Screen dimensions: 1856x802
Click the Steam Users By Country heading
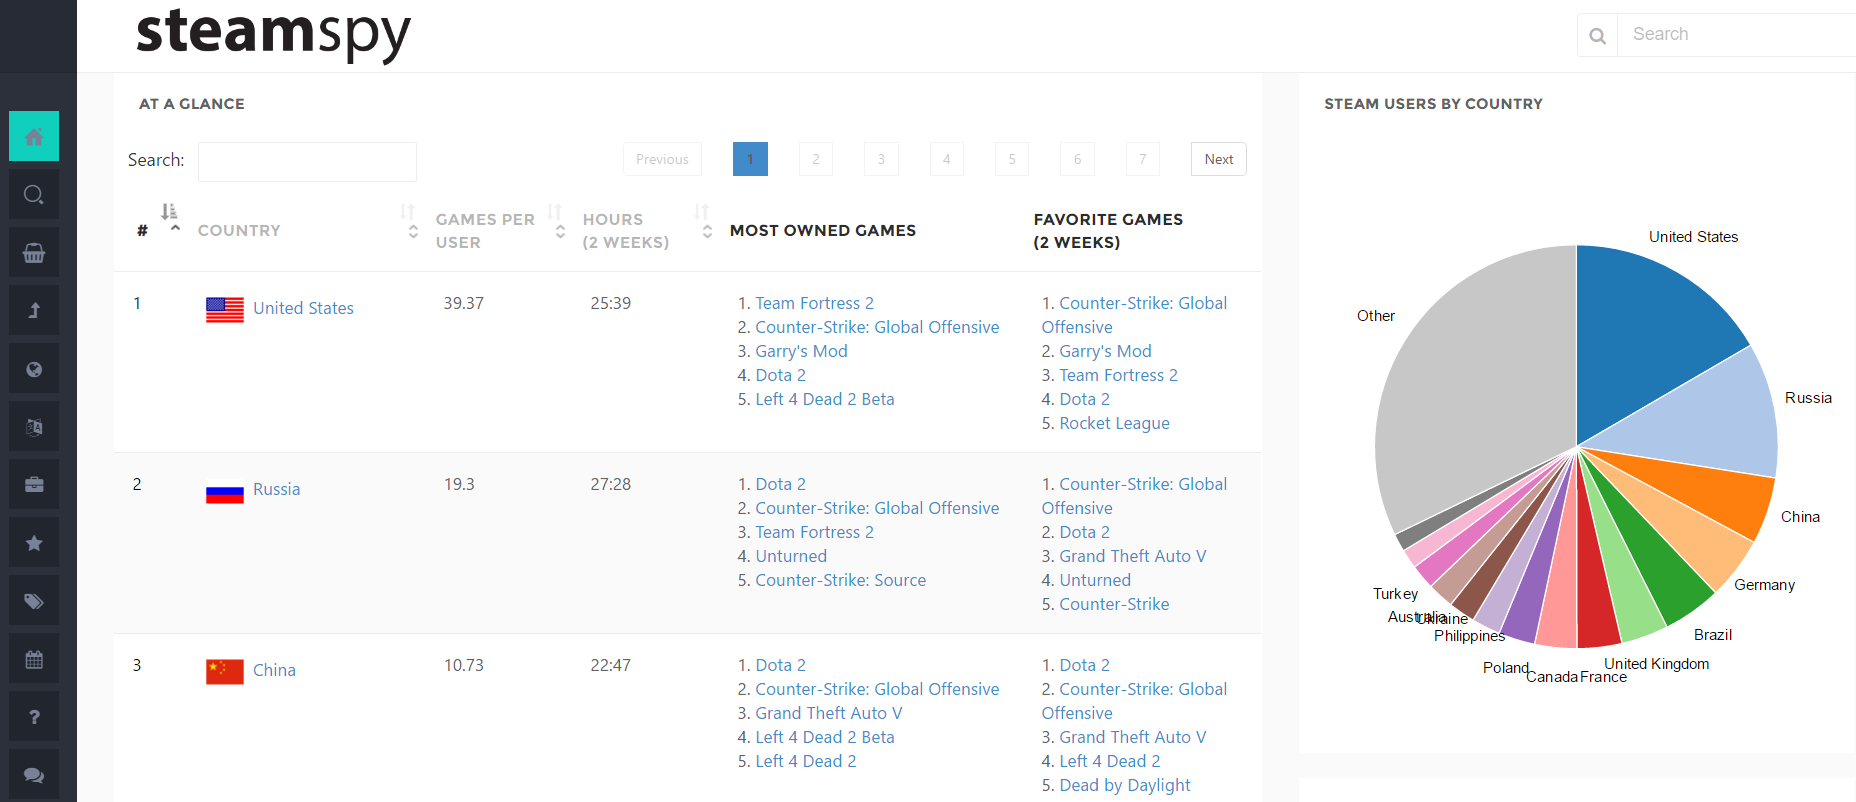(x=1433, y=104)
